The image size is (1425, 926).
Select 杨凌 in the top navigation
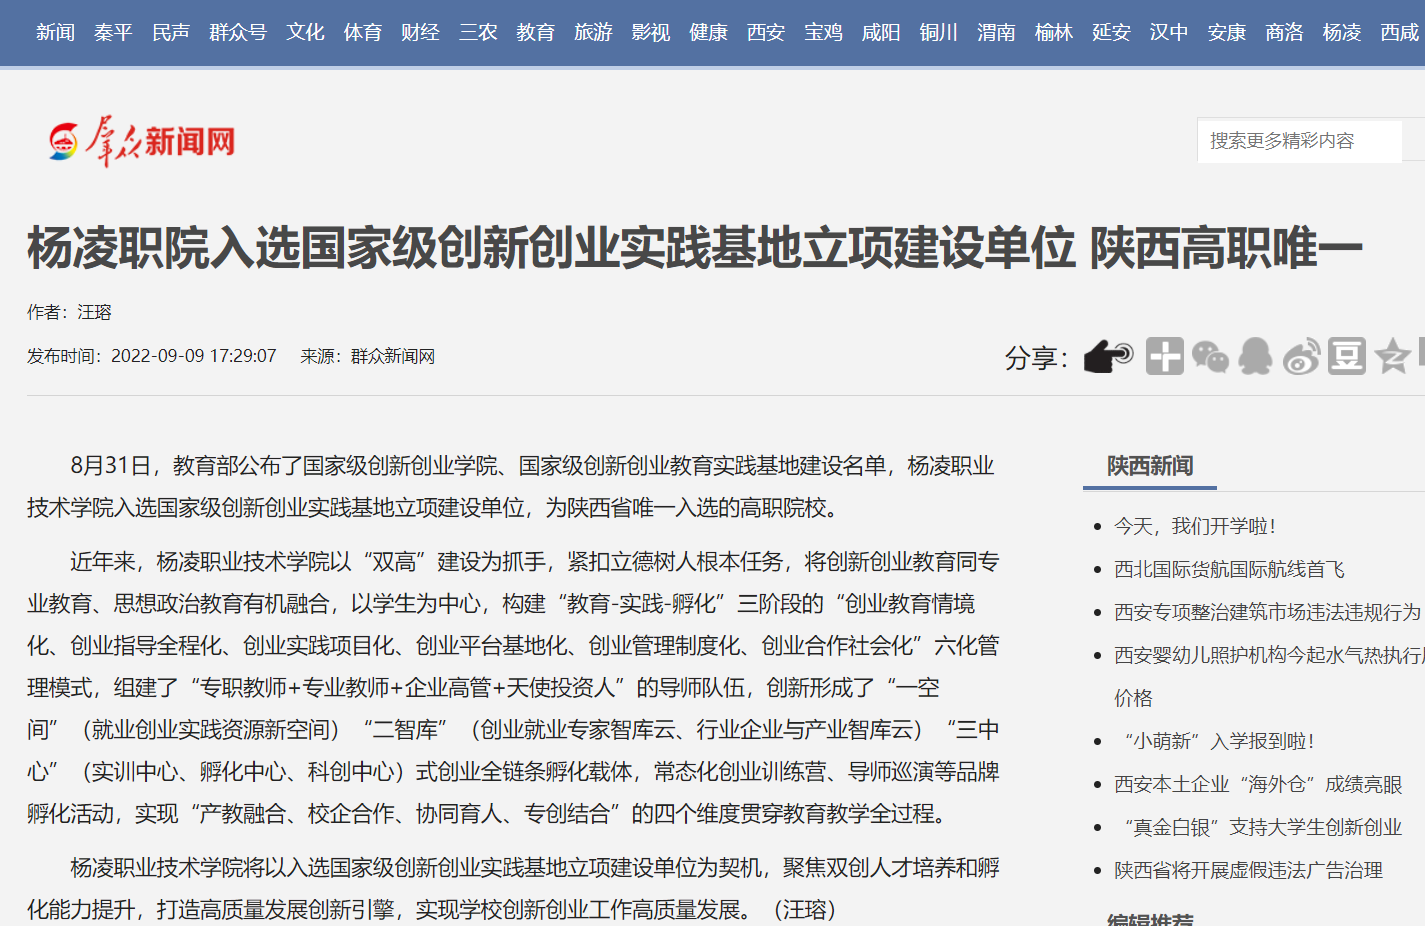point(1342,33)
